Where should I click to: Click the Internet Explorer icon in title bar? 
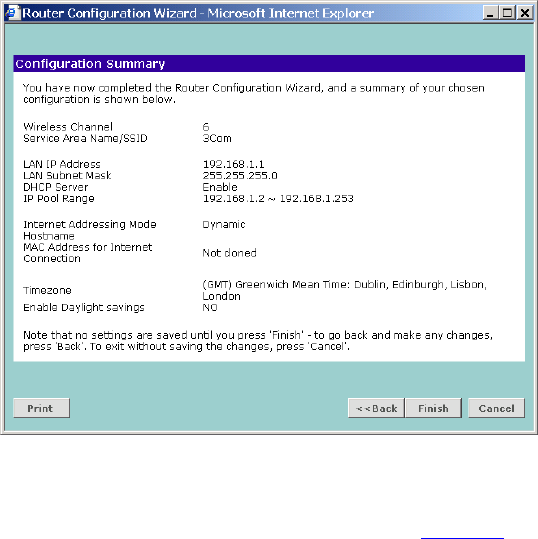pos(12,13)
